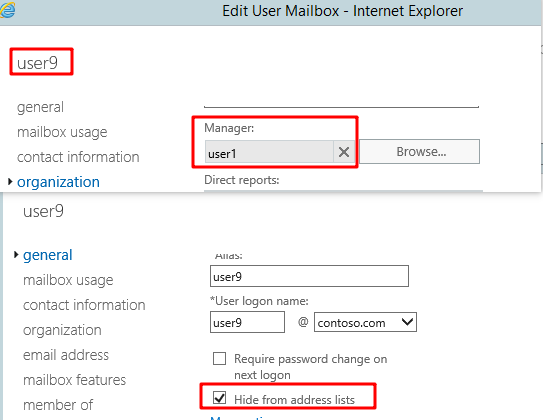543x420 pixels.
Task: Uncheck Hide from address lists
Action: [220, 398]
